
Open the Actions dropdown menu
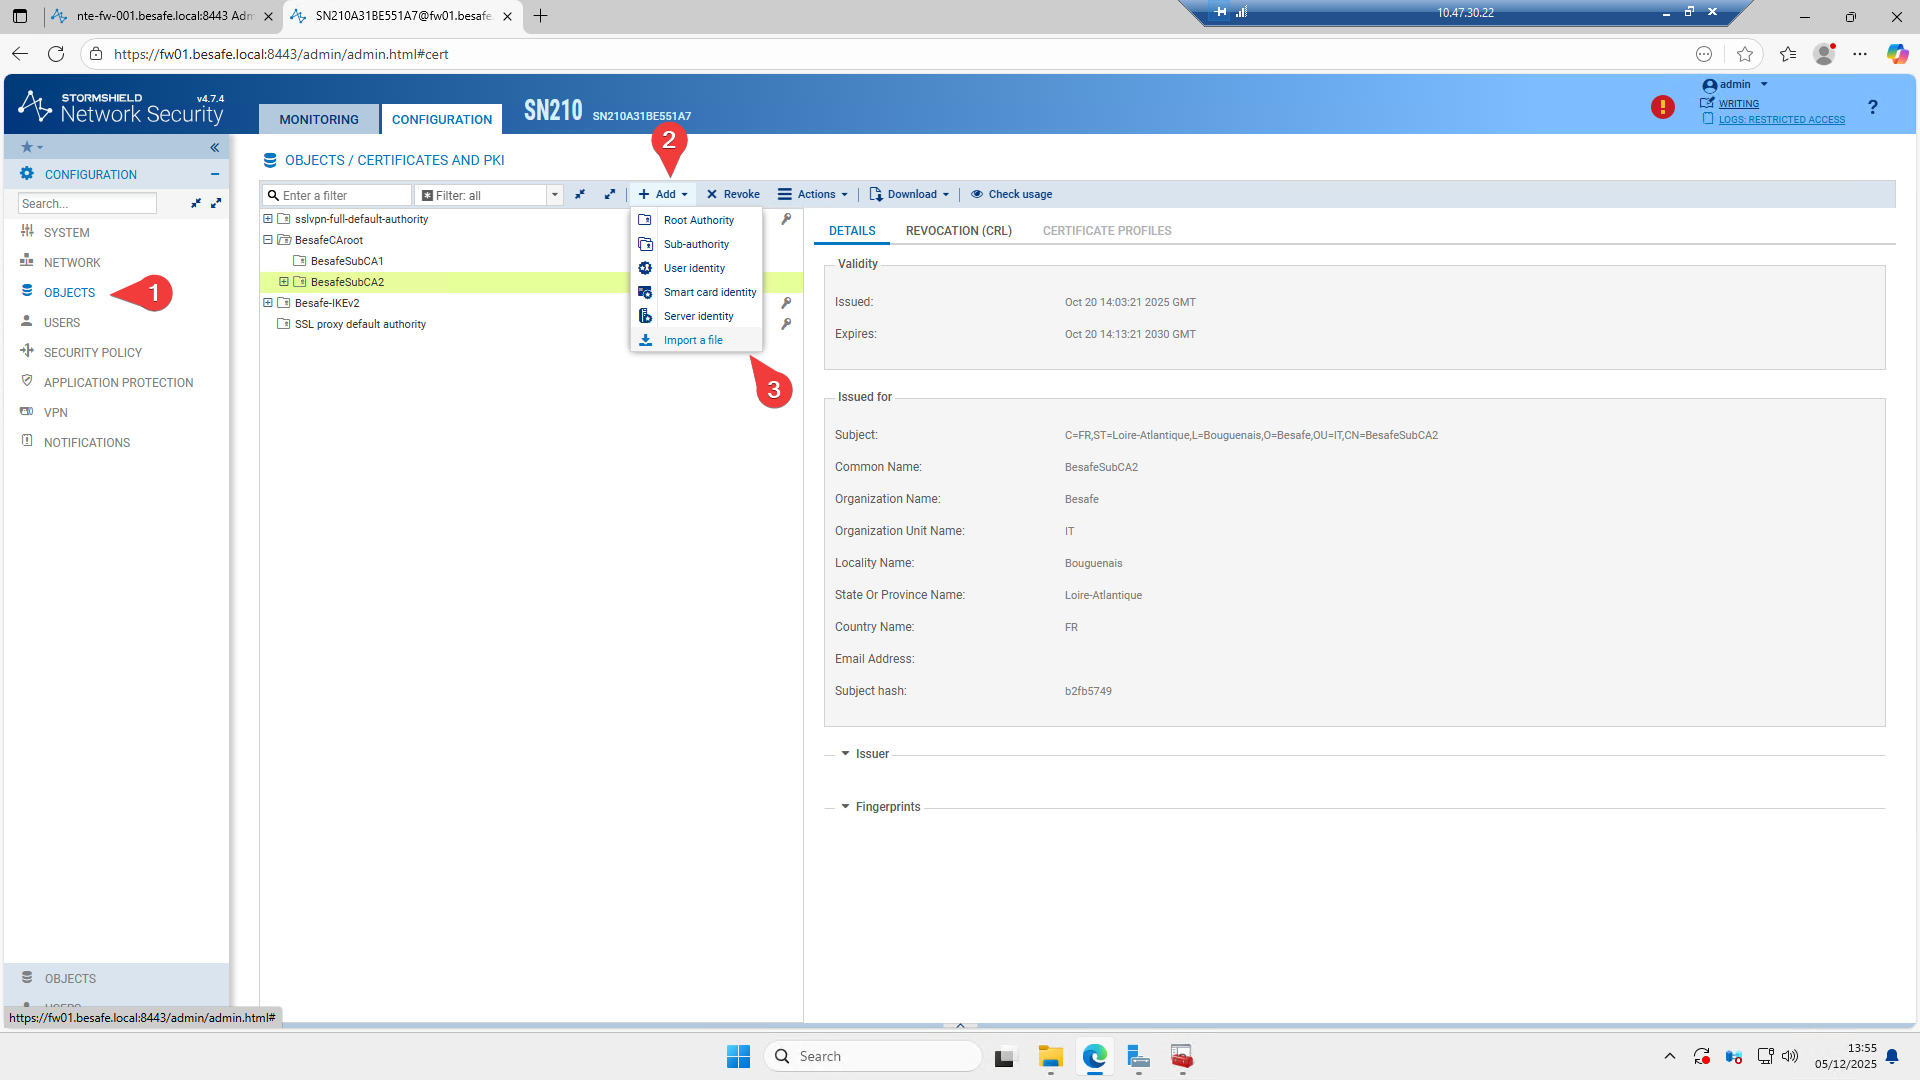813,194
